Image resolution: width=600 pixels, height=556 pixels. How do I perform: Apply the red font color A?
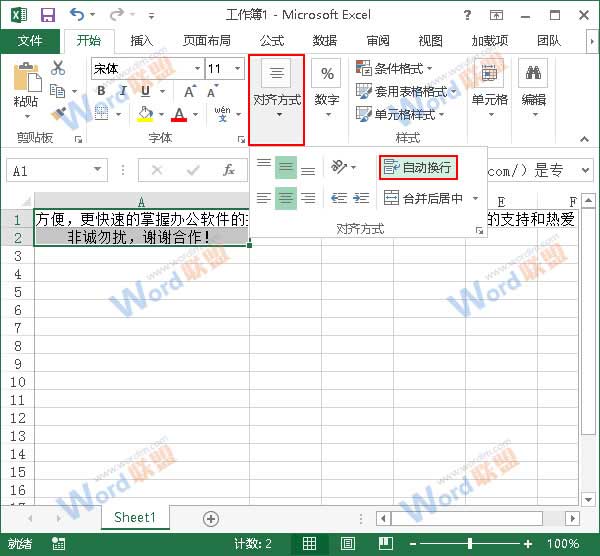pos(179,114)
